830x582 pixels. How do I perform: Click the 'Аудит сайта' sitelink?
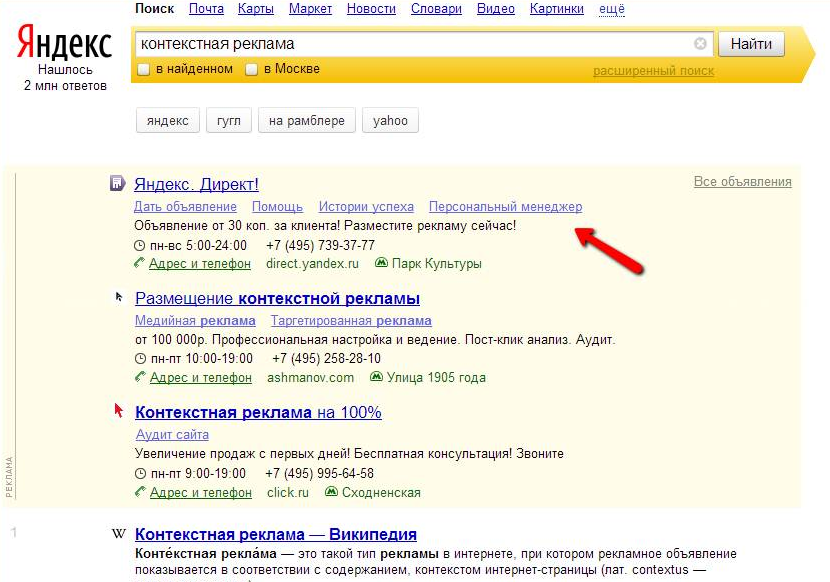[x=172, y=434]
